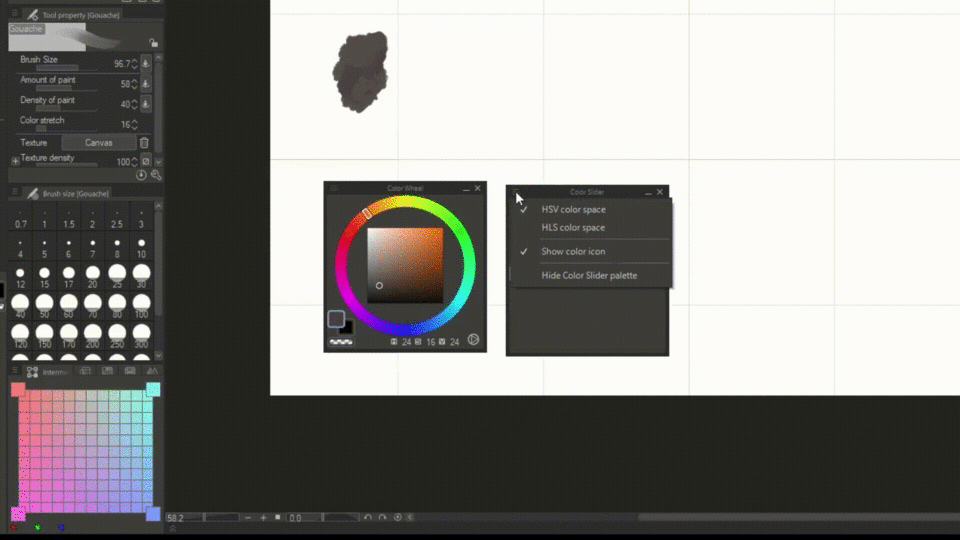Step the Texture density value spinner

(135, 162)
